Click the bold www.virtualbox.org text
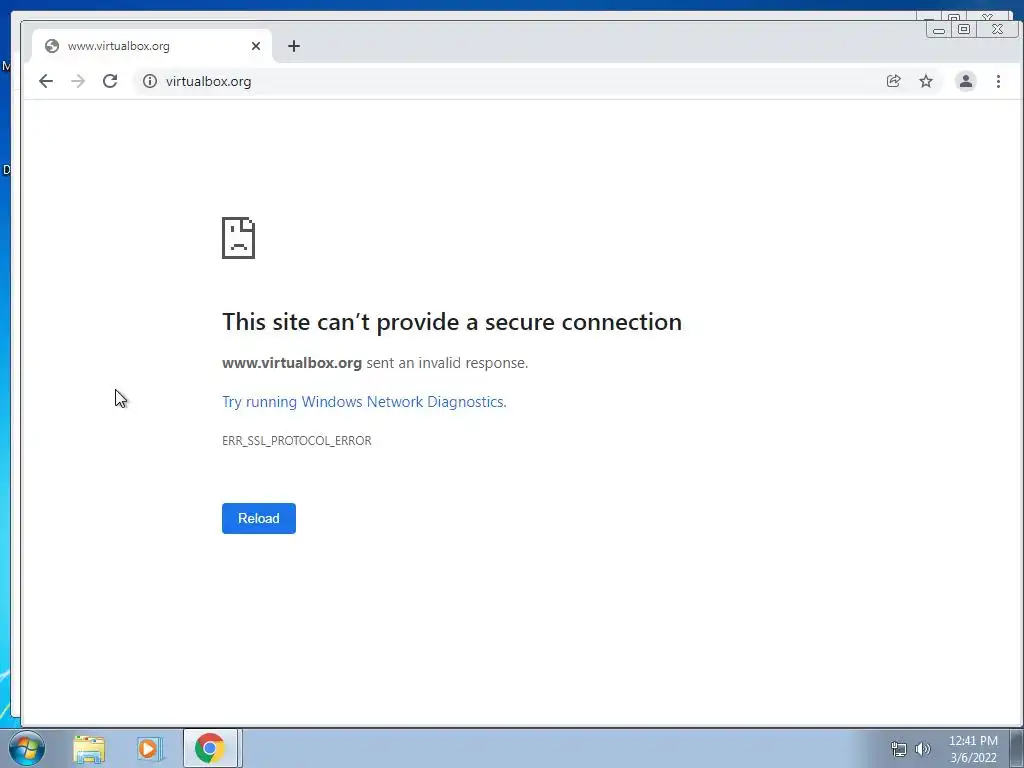The height and width of the screenshot is (768, 1024). [292, 363]
